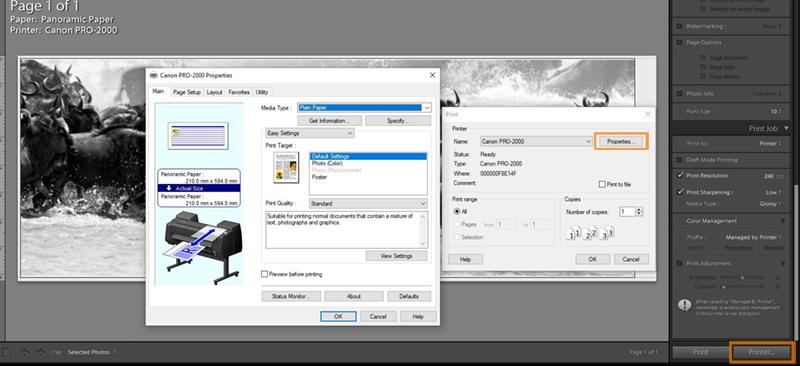Click the View Settings button
Viewport: 800px width, 366px height.
pos(396,256)
